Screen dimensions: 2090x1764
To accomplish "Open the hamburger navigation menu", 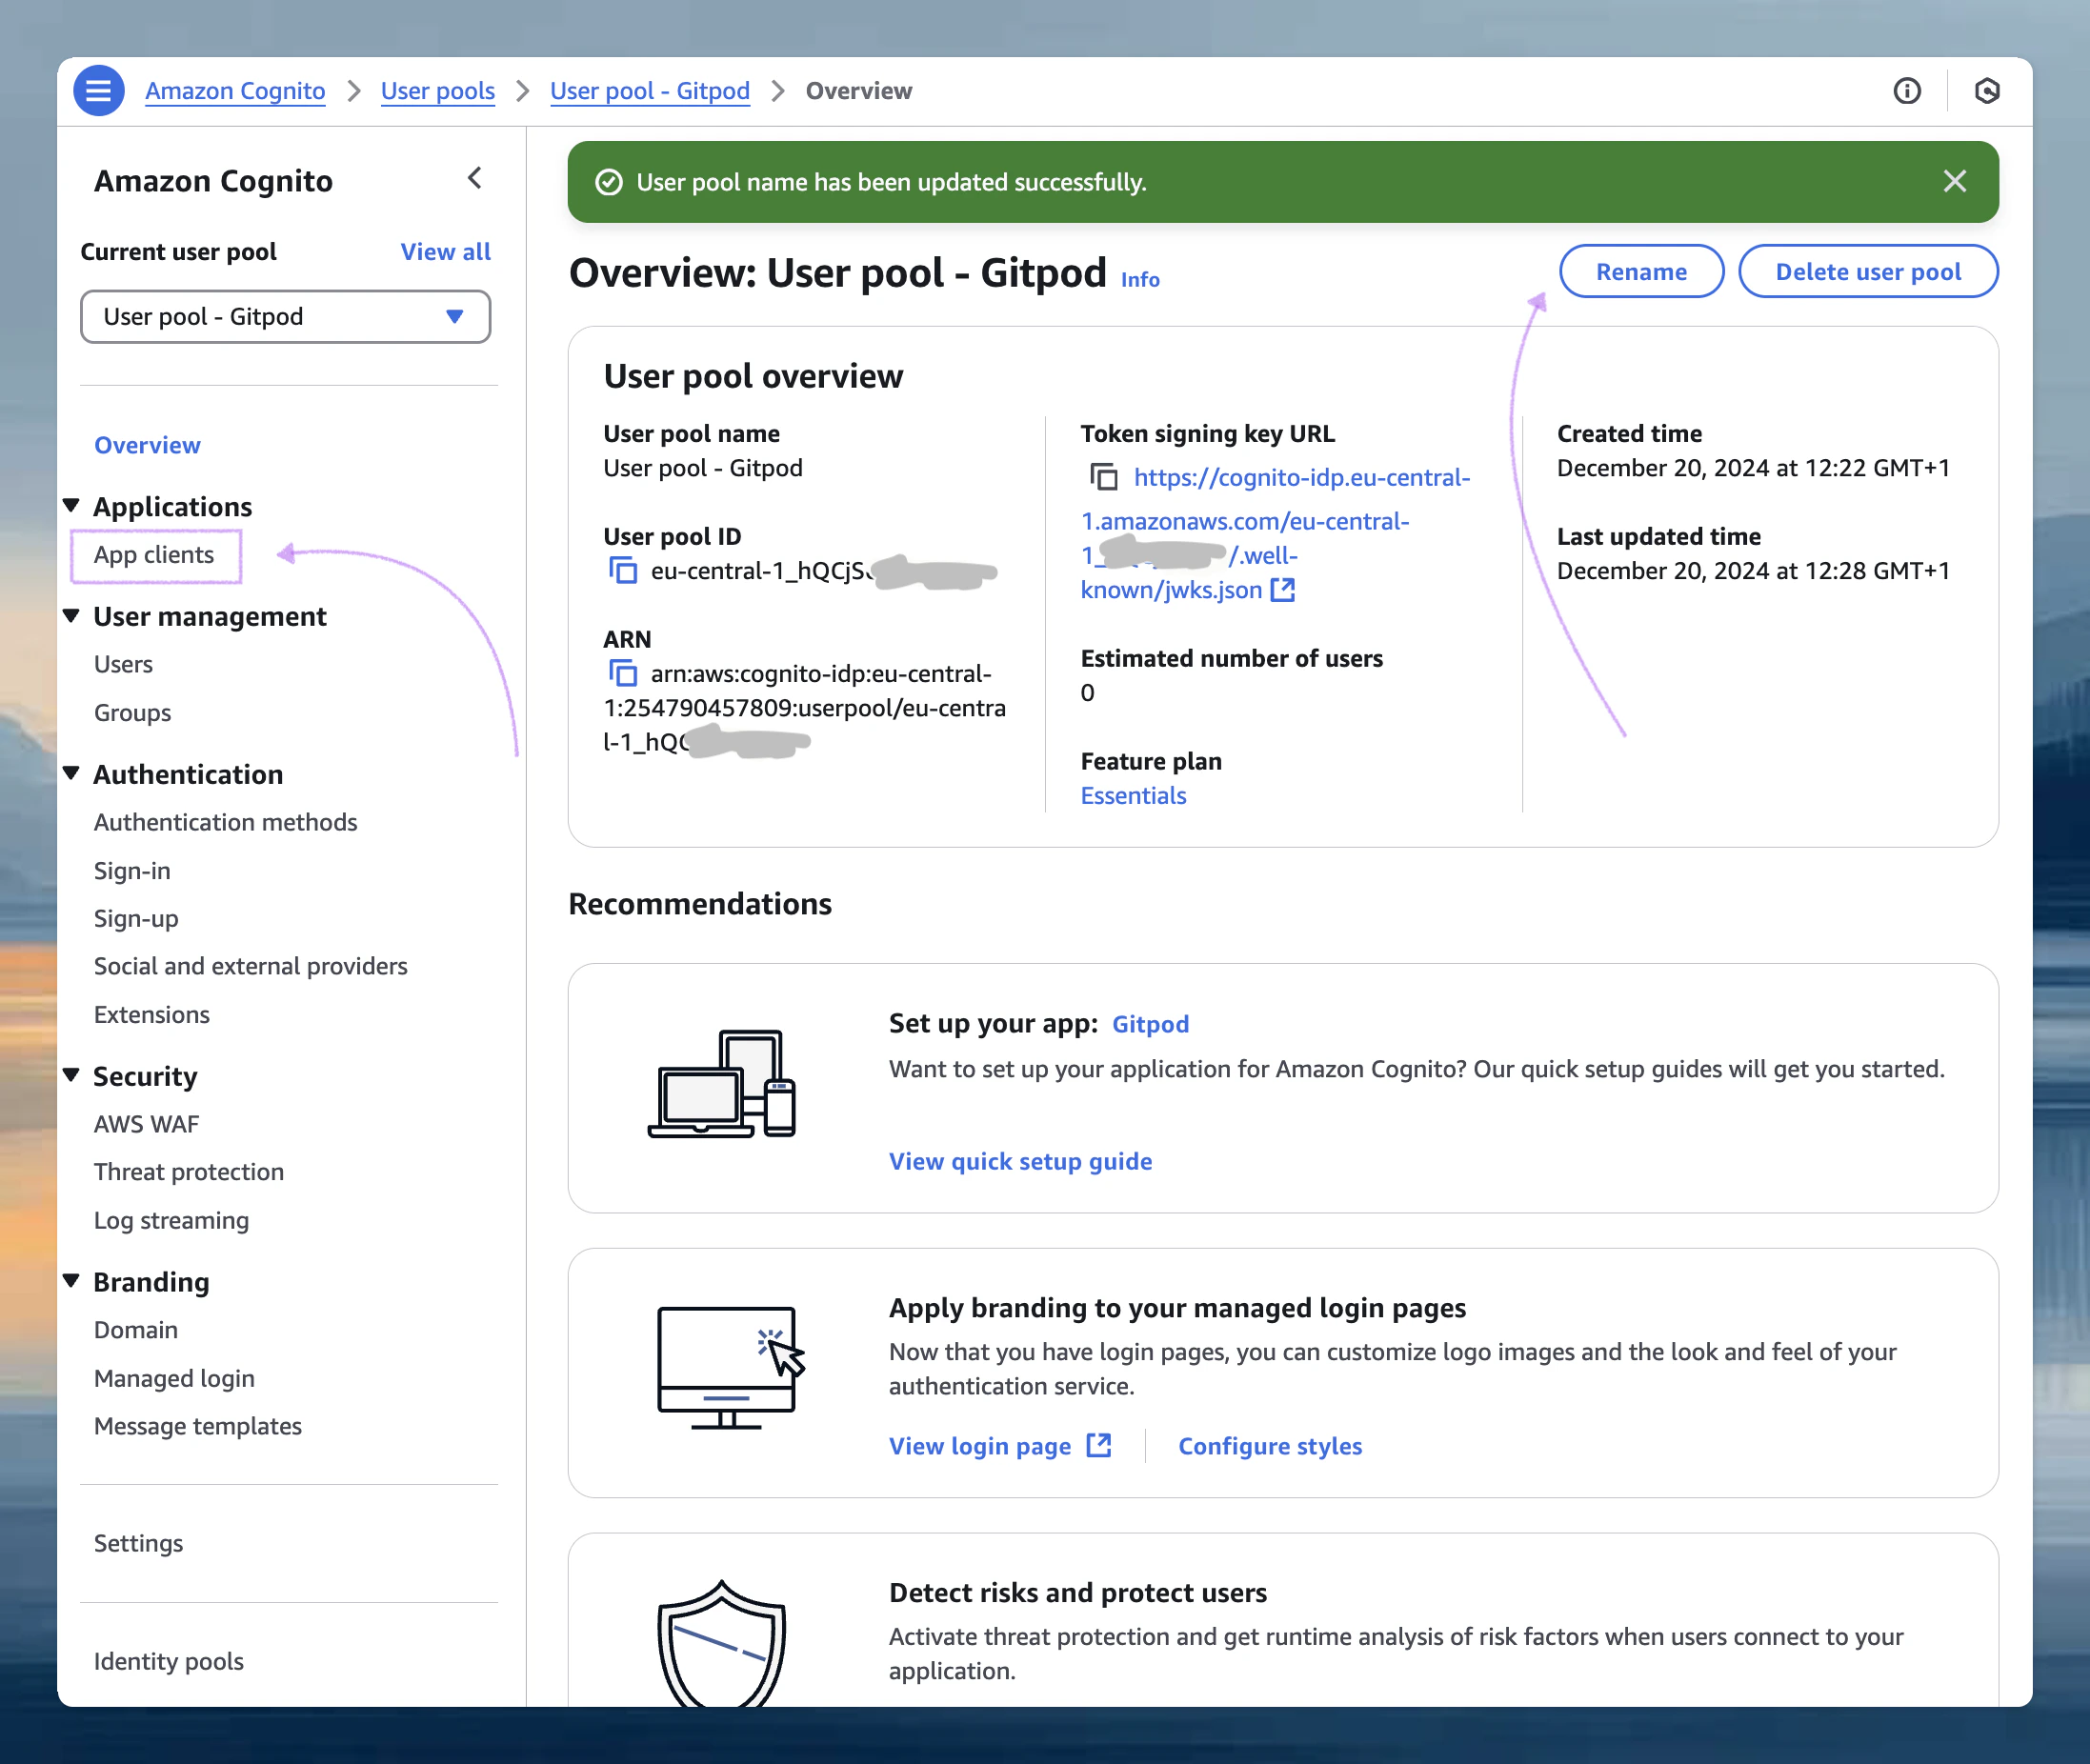I will pos(98,90).
